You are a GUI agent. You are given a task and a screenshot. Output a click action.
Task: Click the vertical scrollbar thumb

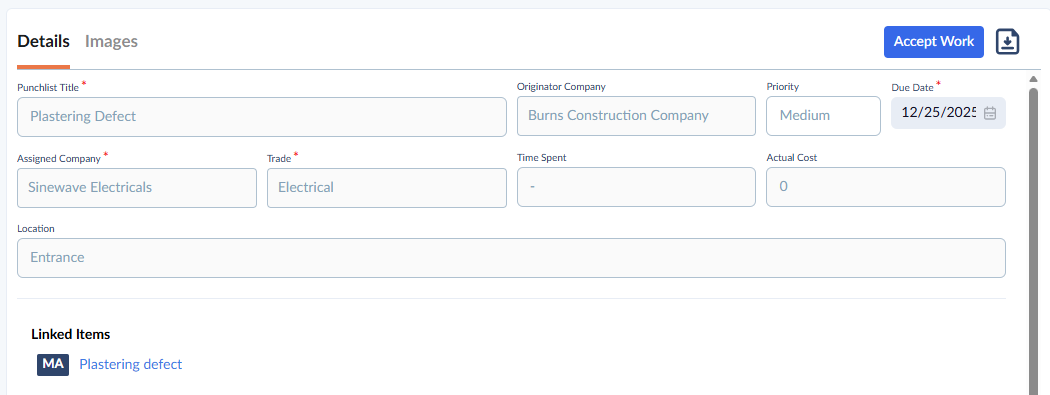click(1033, 241)
